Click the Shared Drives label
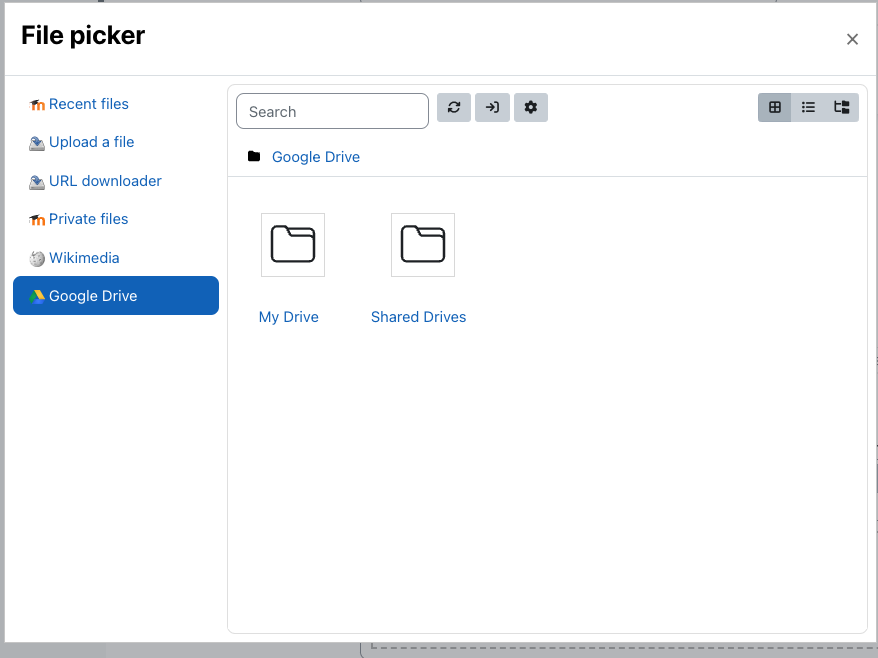This screenshot has width=878, height=658. (x=418, y=317)
